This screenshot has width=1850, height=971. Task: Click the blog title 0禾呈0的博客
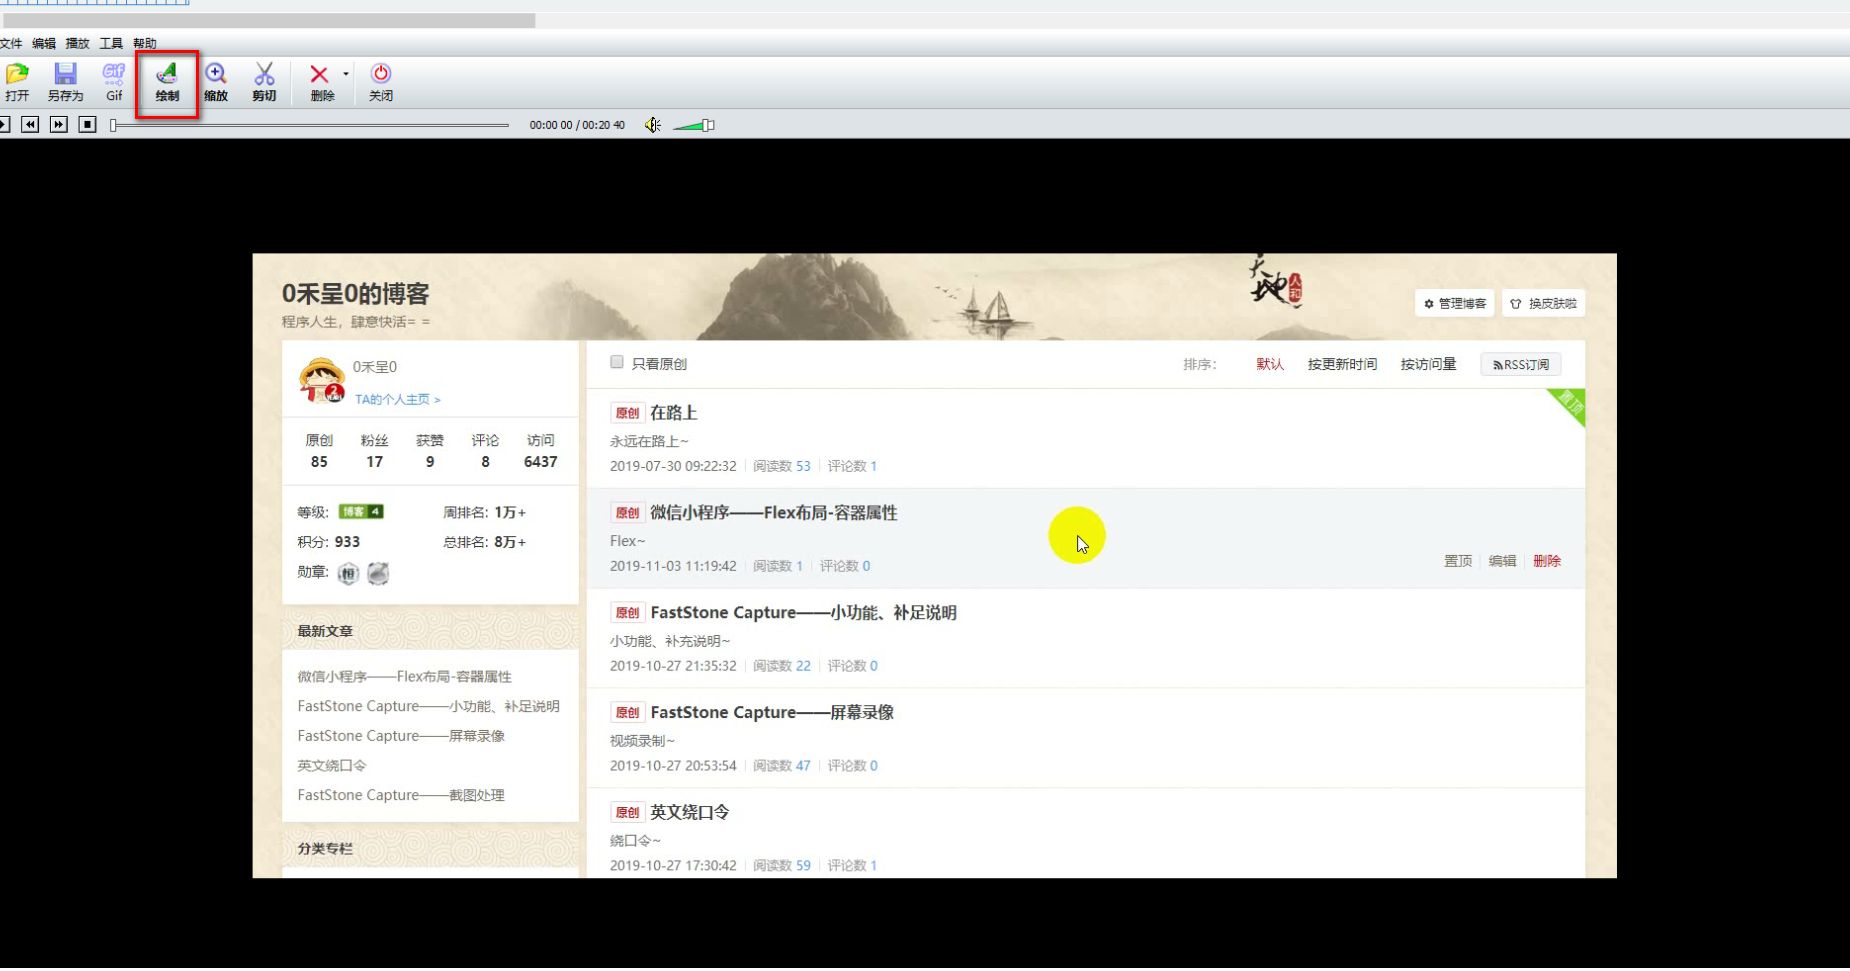[x=355, y=293]
